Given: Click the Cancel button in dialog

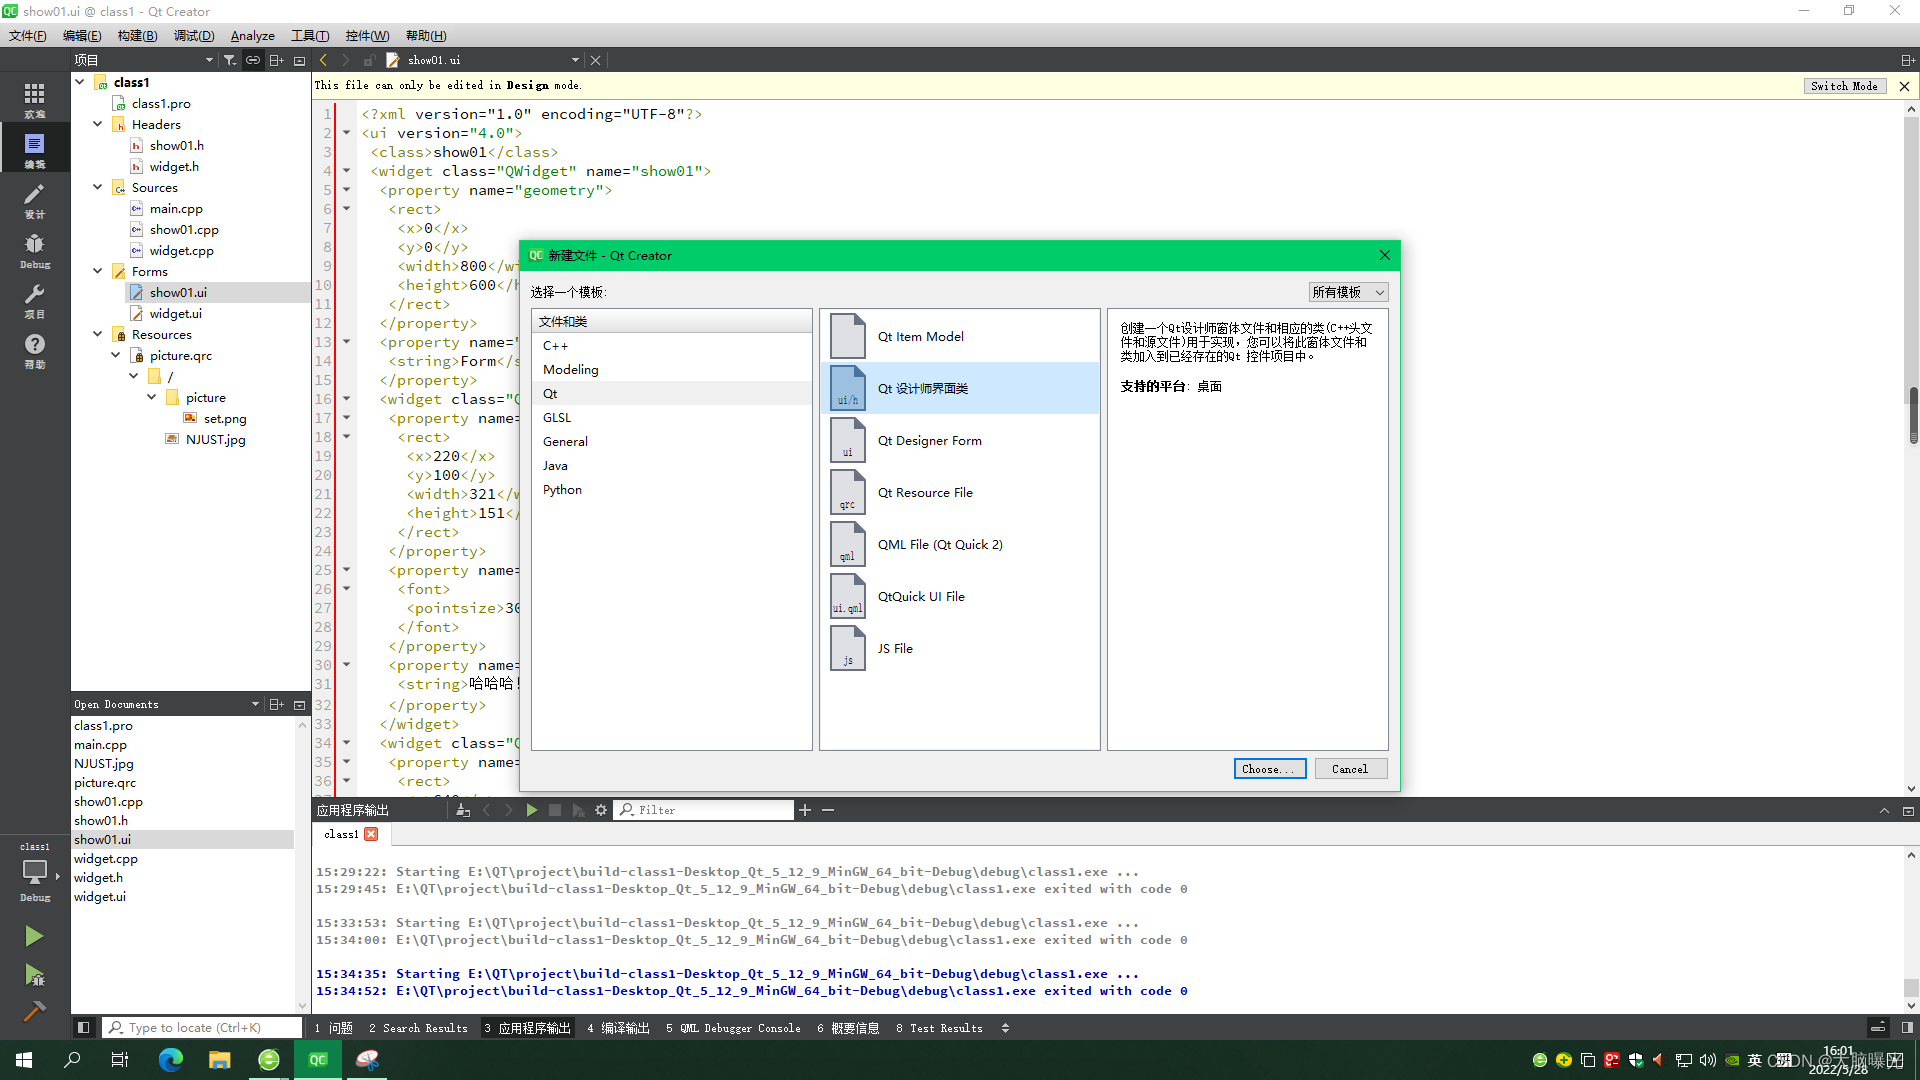Looking at the screenshot, I should coord(1349,767).
